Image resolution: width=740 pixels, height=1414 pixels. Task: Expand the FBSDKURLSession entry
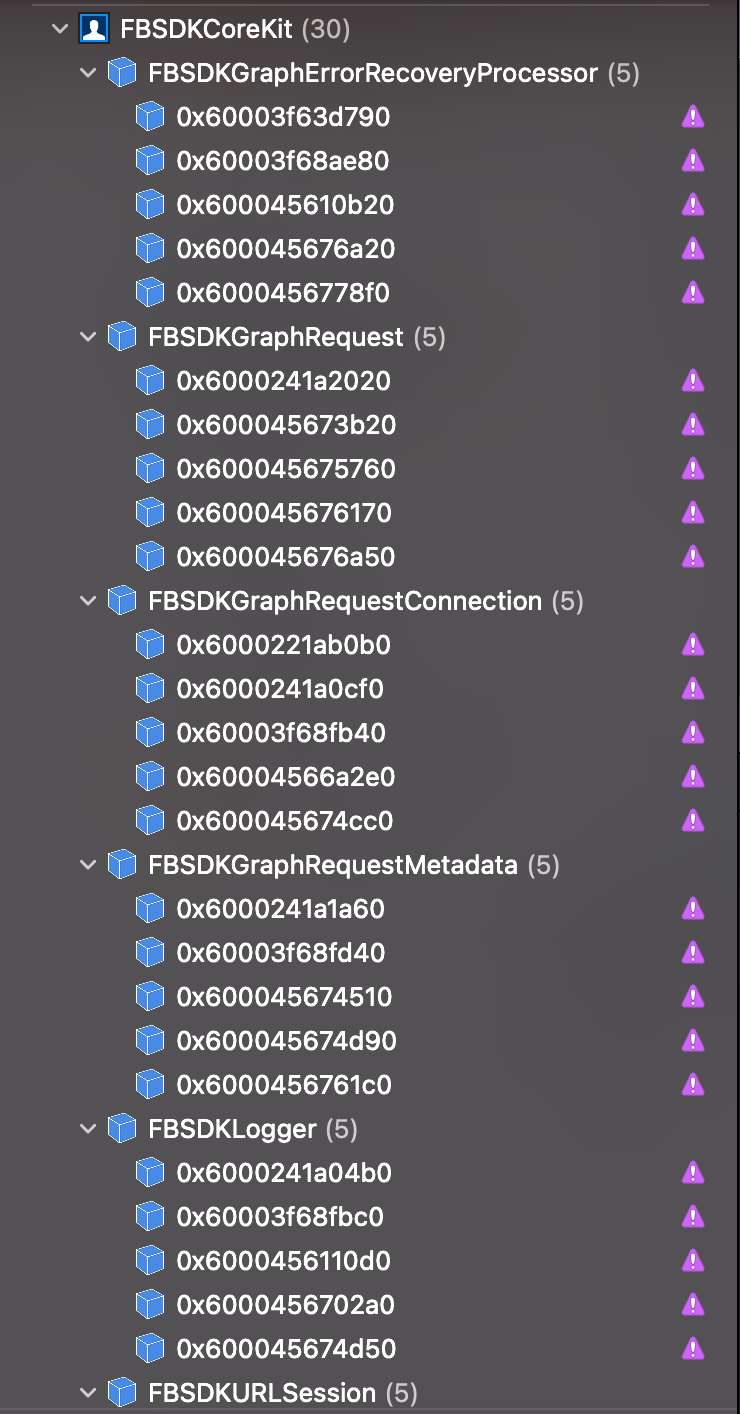(x=87, y=1392)
